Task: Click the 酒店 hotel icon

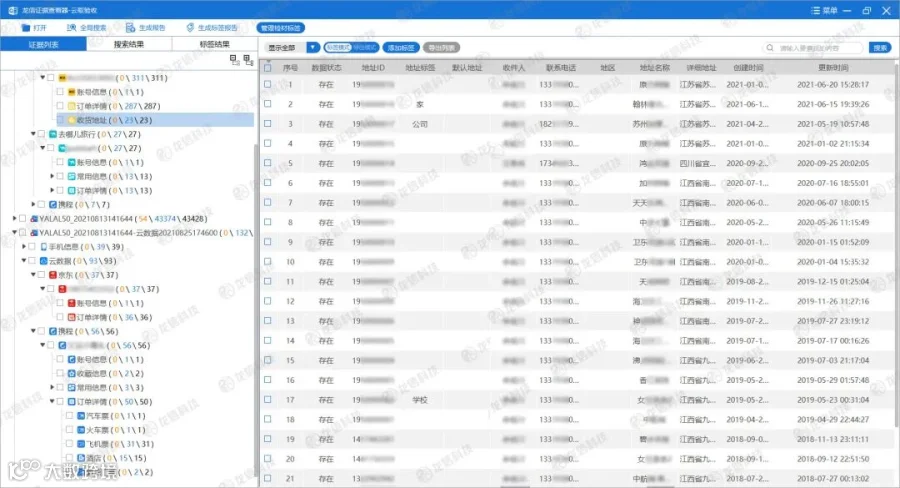Action: point(81,458)
